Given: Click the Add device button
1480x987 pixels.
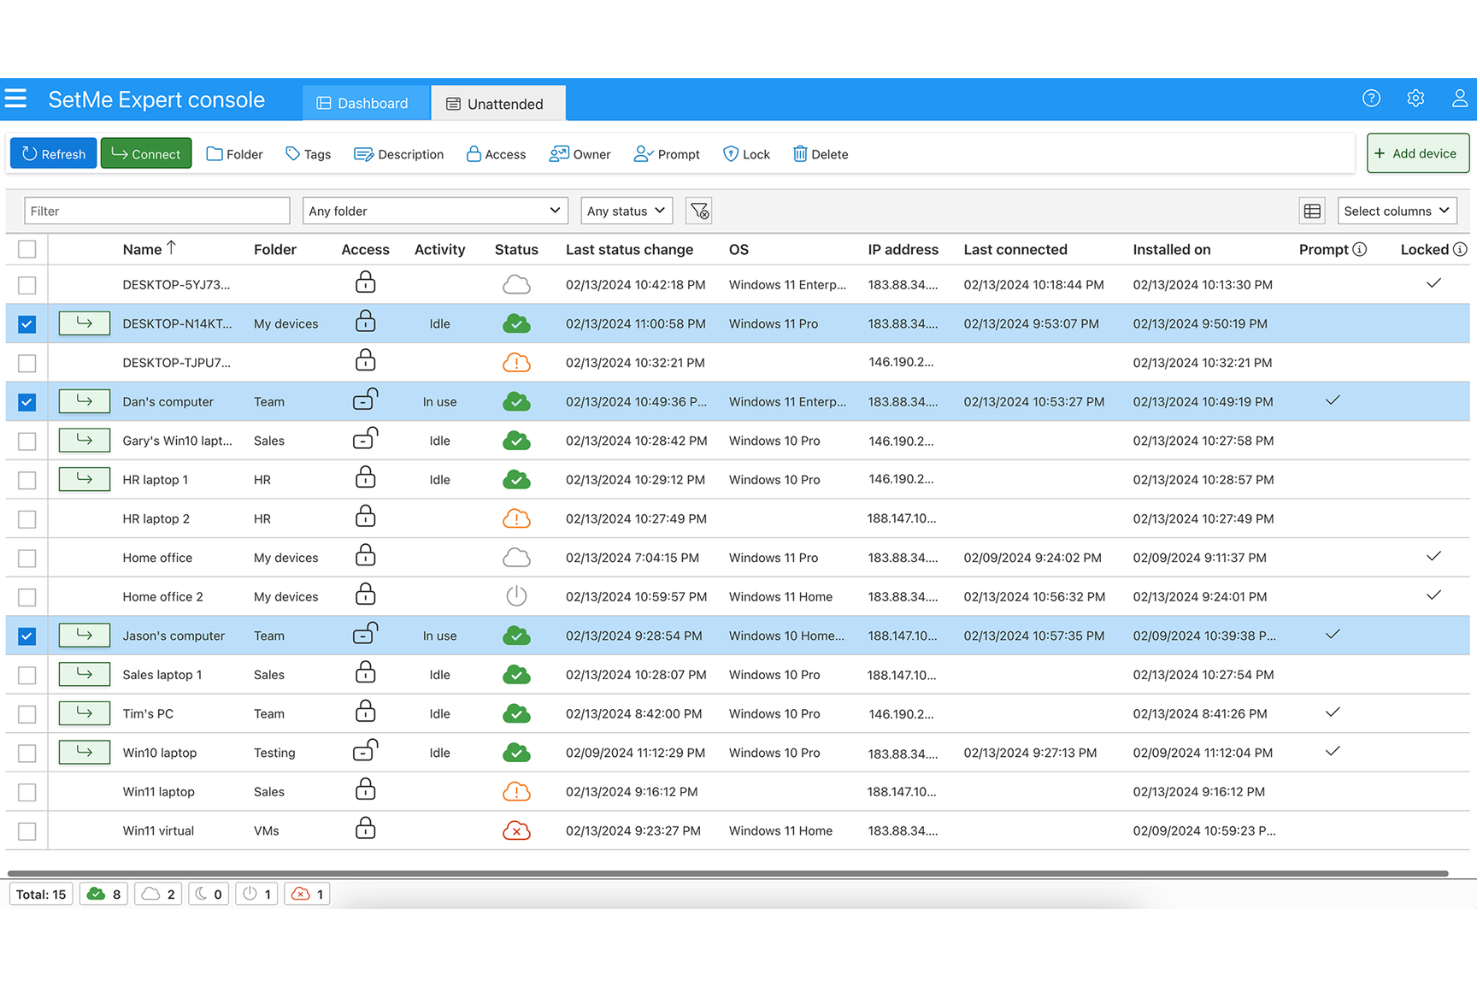Looking at the screenshot, I should (x=1417, y=153).
